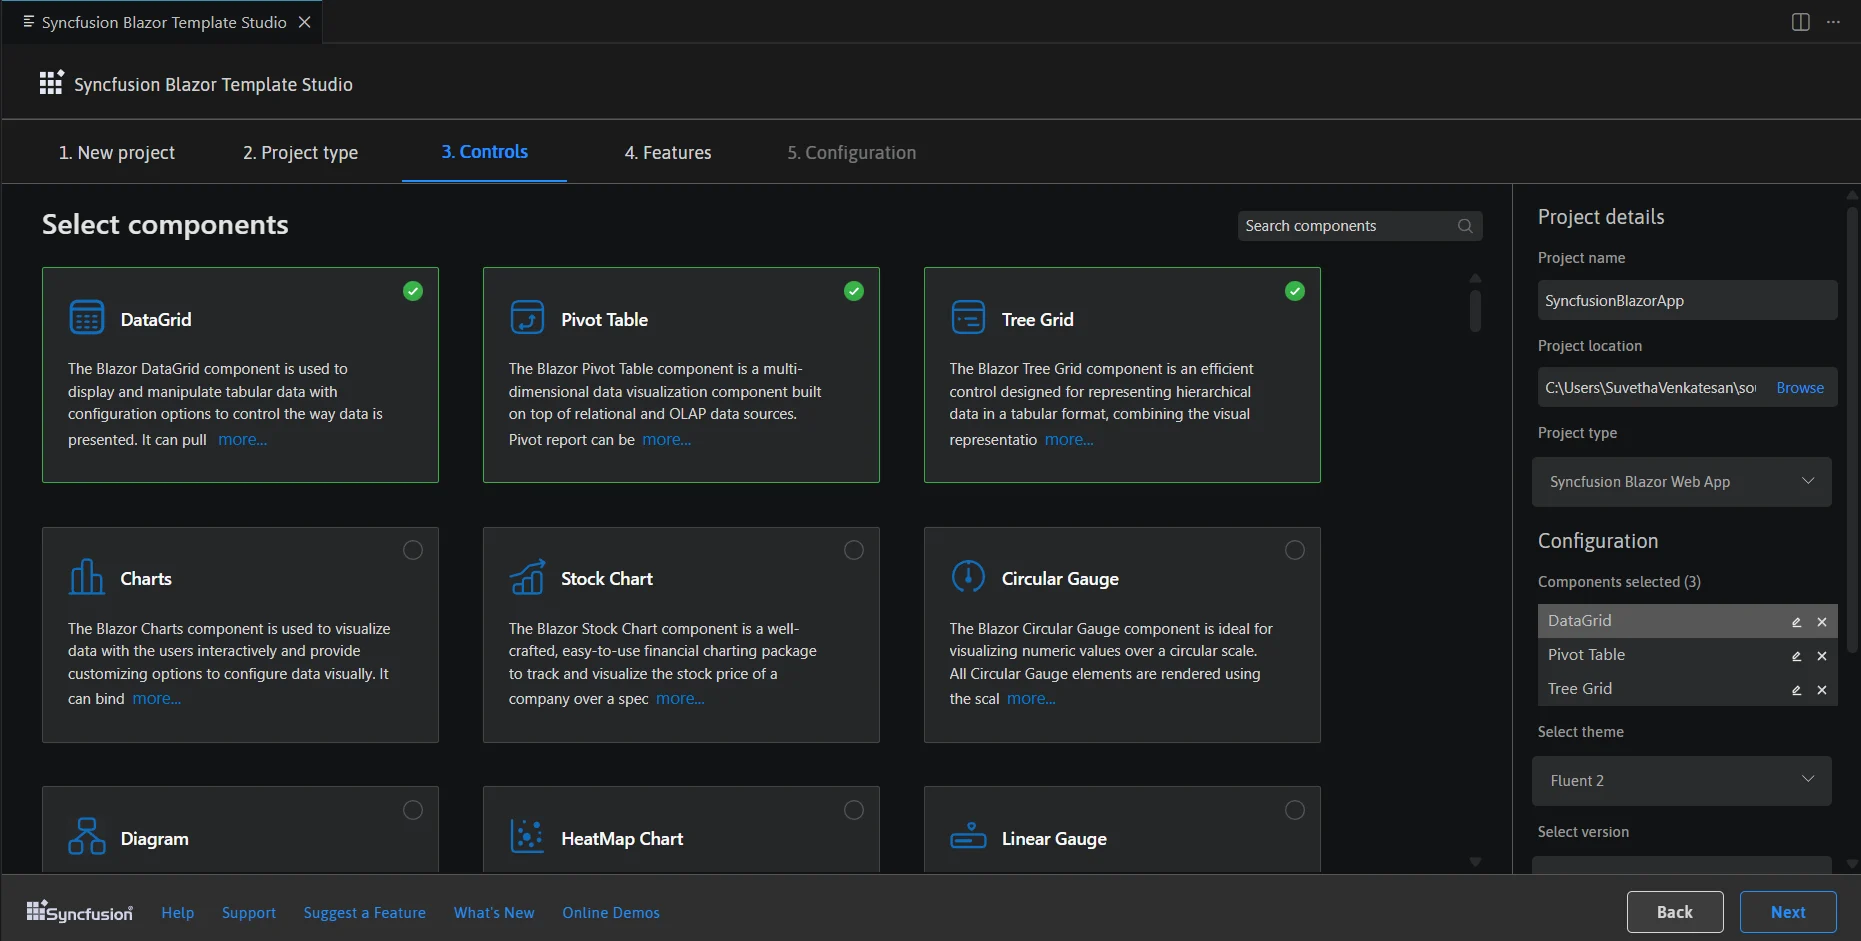Click the DataGrid component icon

(x=87, y=317)
